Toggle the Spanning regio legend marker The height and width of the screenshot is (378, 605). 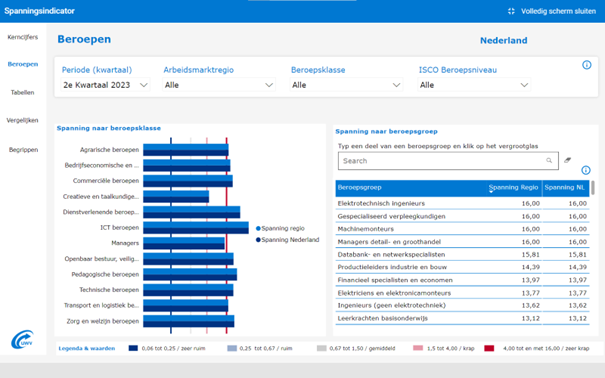tap(258, 228)
